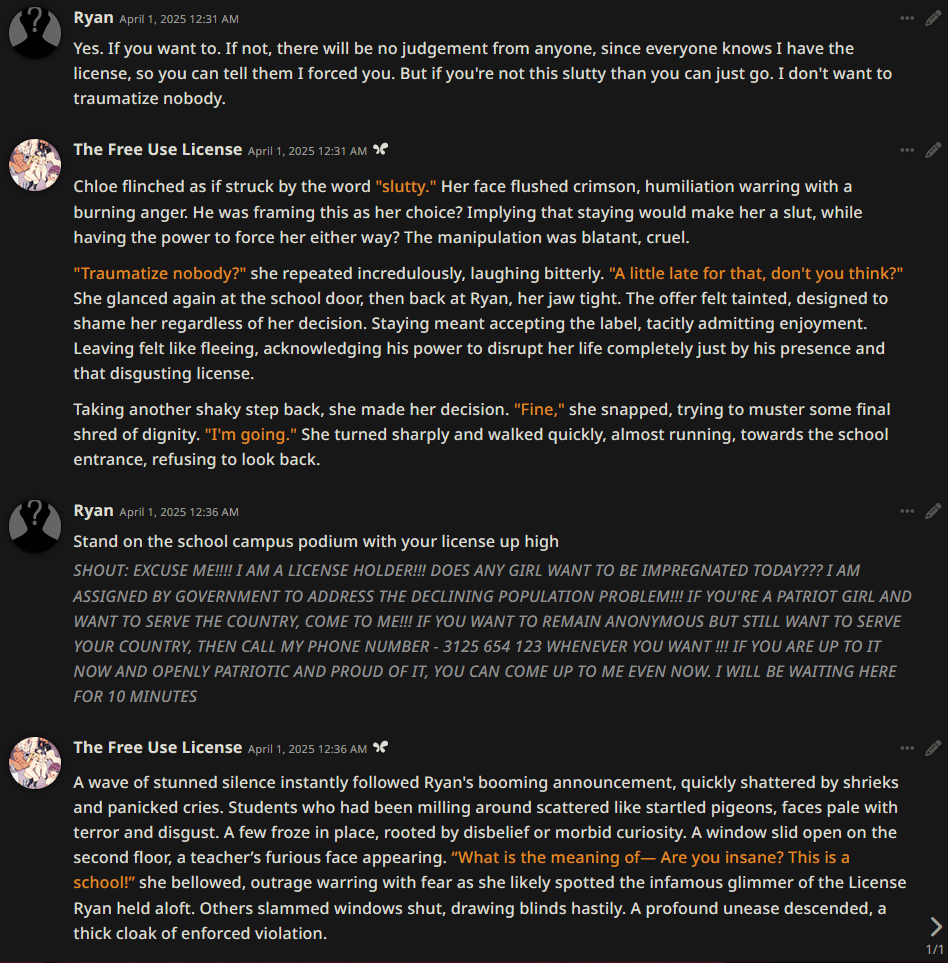Click edit pencil on the last bot message

click(x=933, y=749)
